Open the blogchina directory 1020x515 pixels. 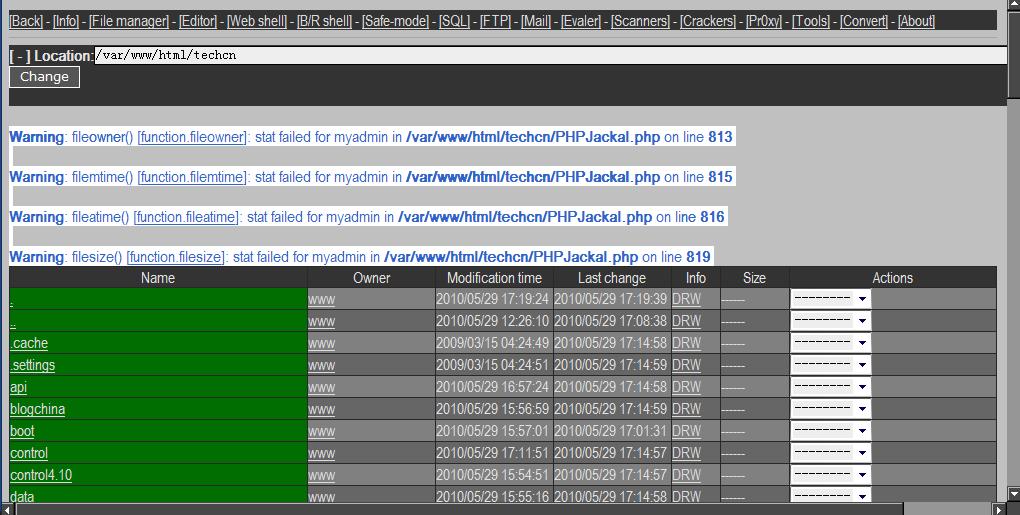point(37,409)
